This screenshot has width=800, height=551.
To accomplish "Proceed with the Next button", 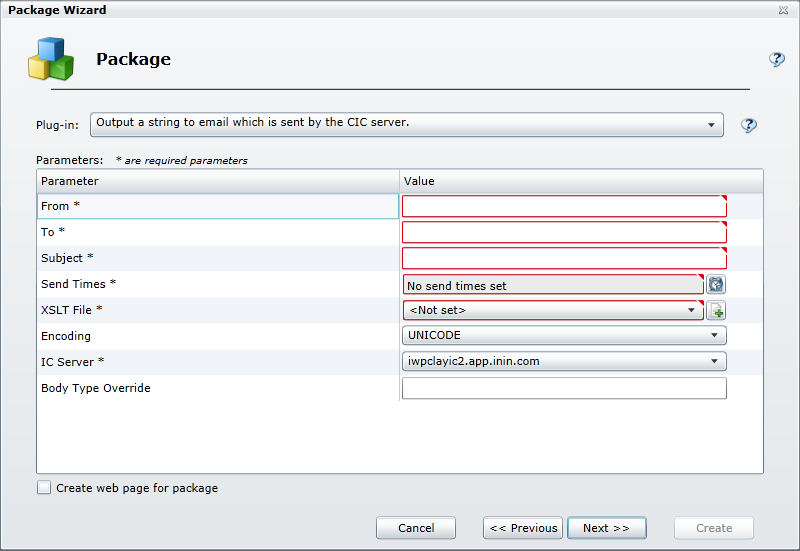I will click(606, 528).
